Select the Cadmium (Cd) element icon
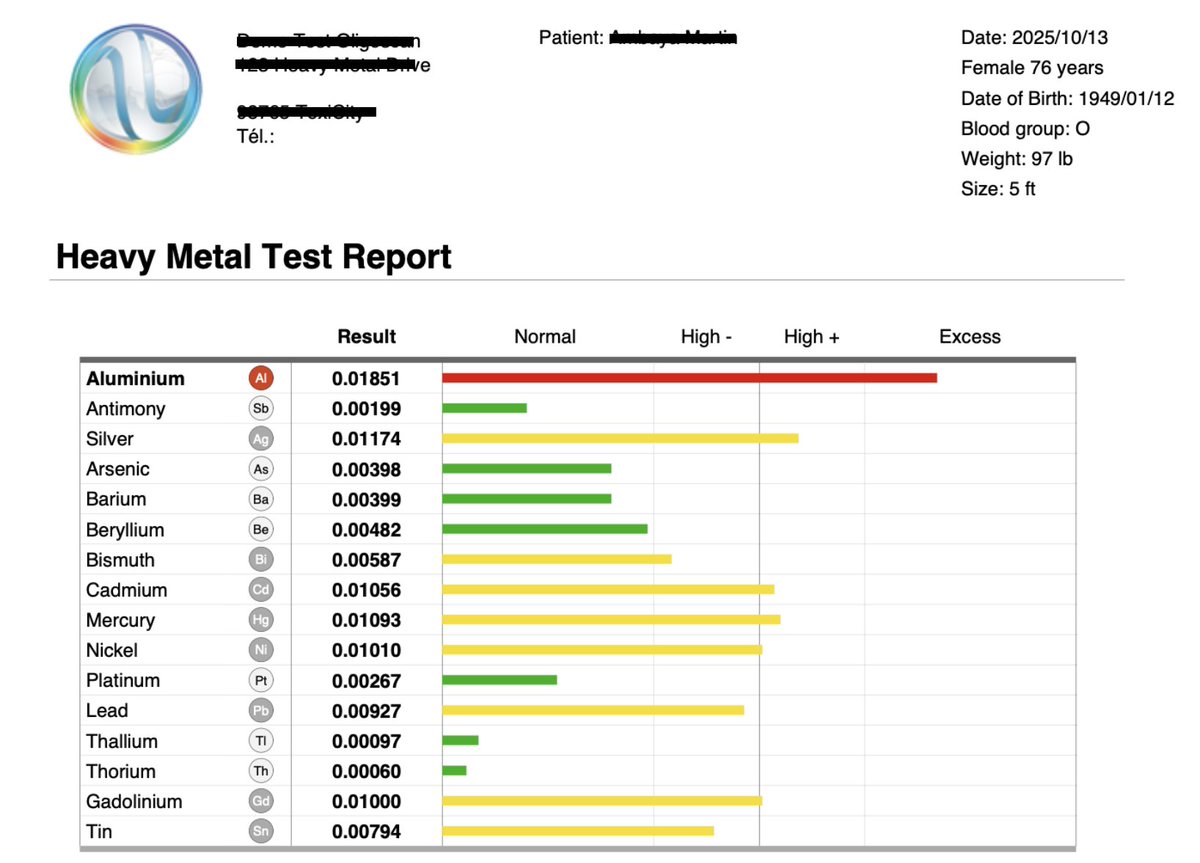This screenshot has width=1200, height=863. pos(262,589)
